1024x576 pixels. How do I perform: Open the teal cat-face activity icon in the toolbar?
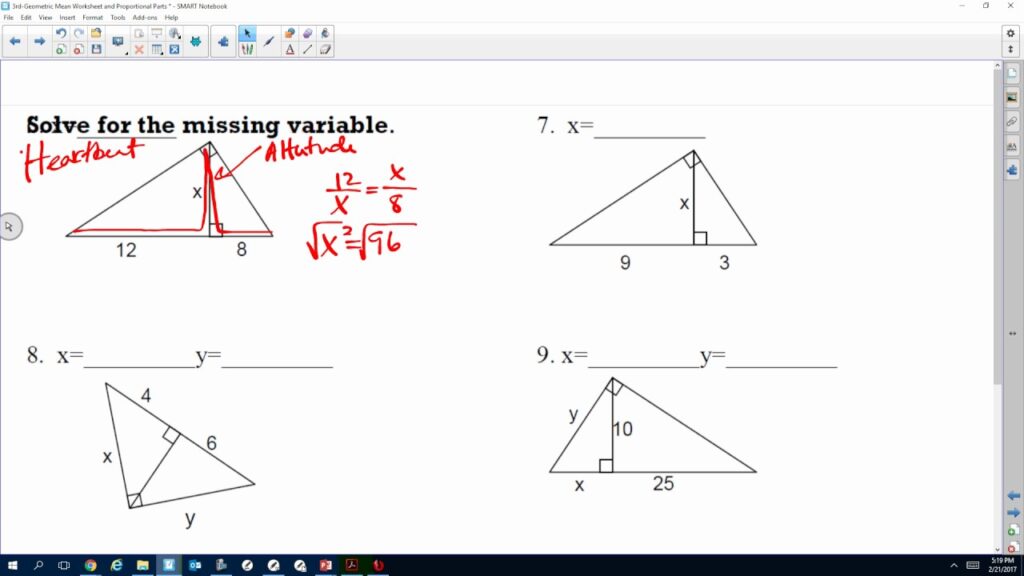click(195, 41)
